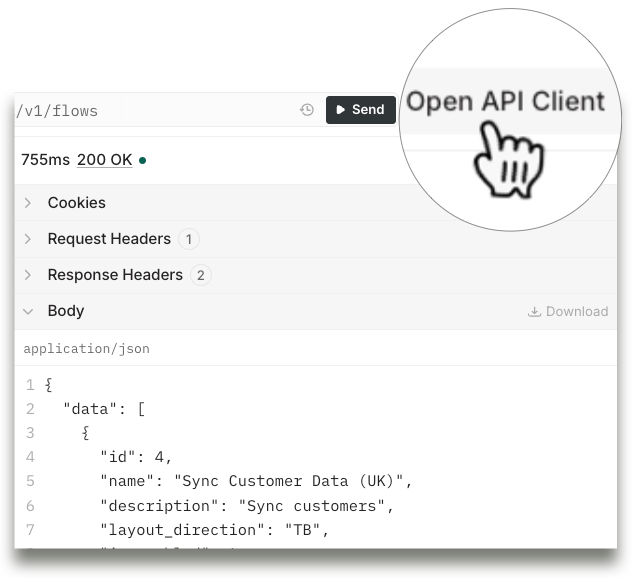Click the Request Headers count badge 1
The height and width of the screenshot is (578, 637).
point(189,239)
